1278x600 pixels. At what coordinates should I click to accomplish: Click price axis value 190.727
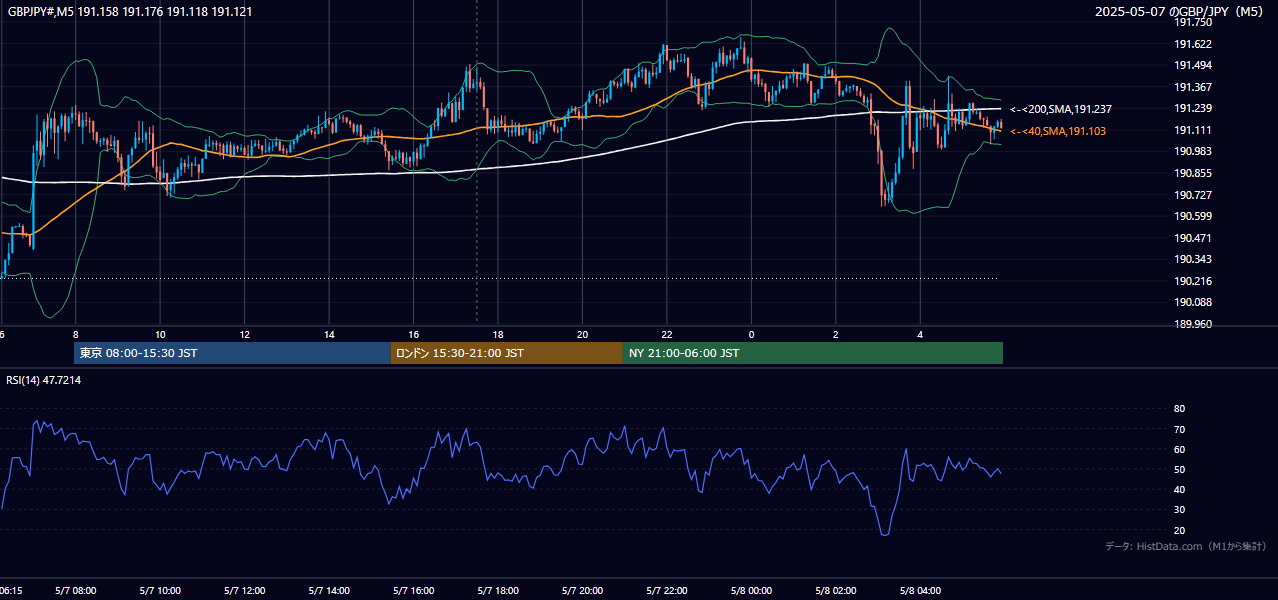tap(1192, 195)
